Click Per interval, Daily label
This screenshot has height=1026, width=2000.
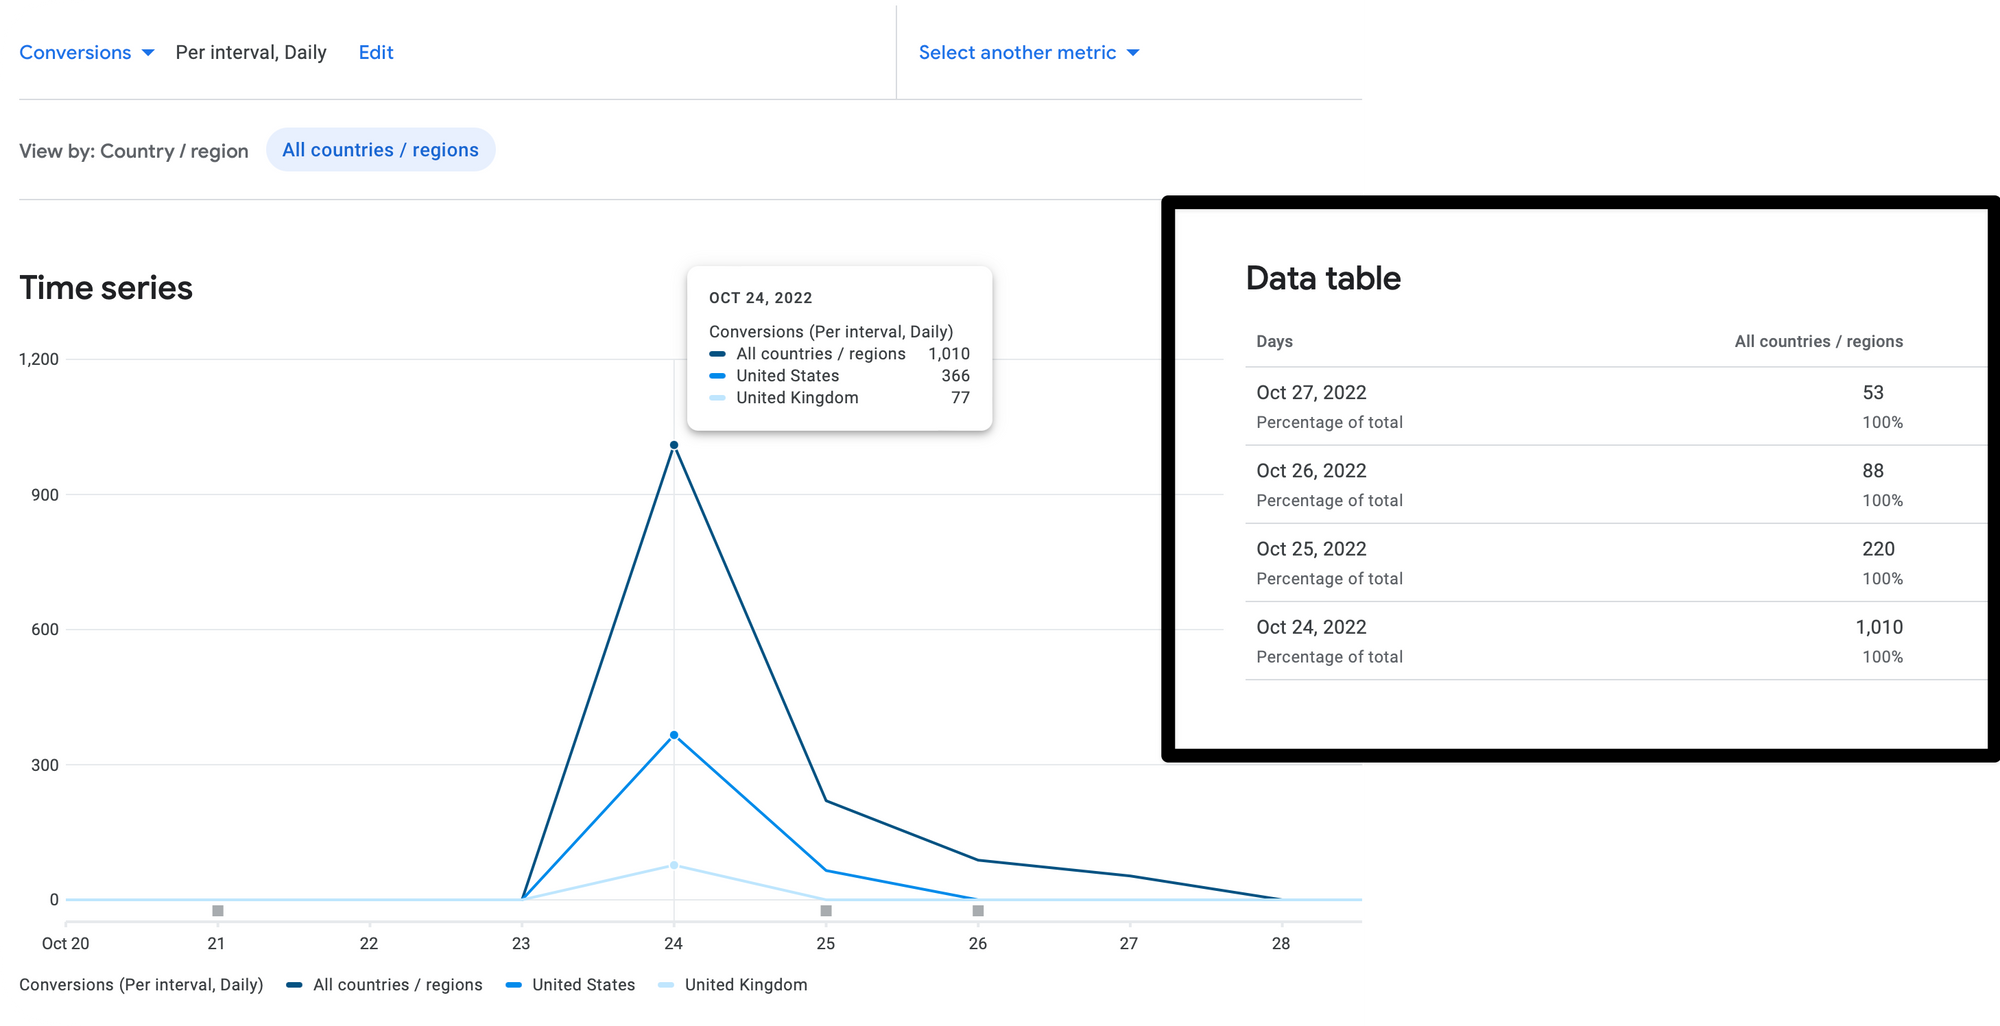coord(251,52)
